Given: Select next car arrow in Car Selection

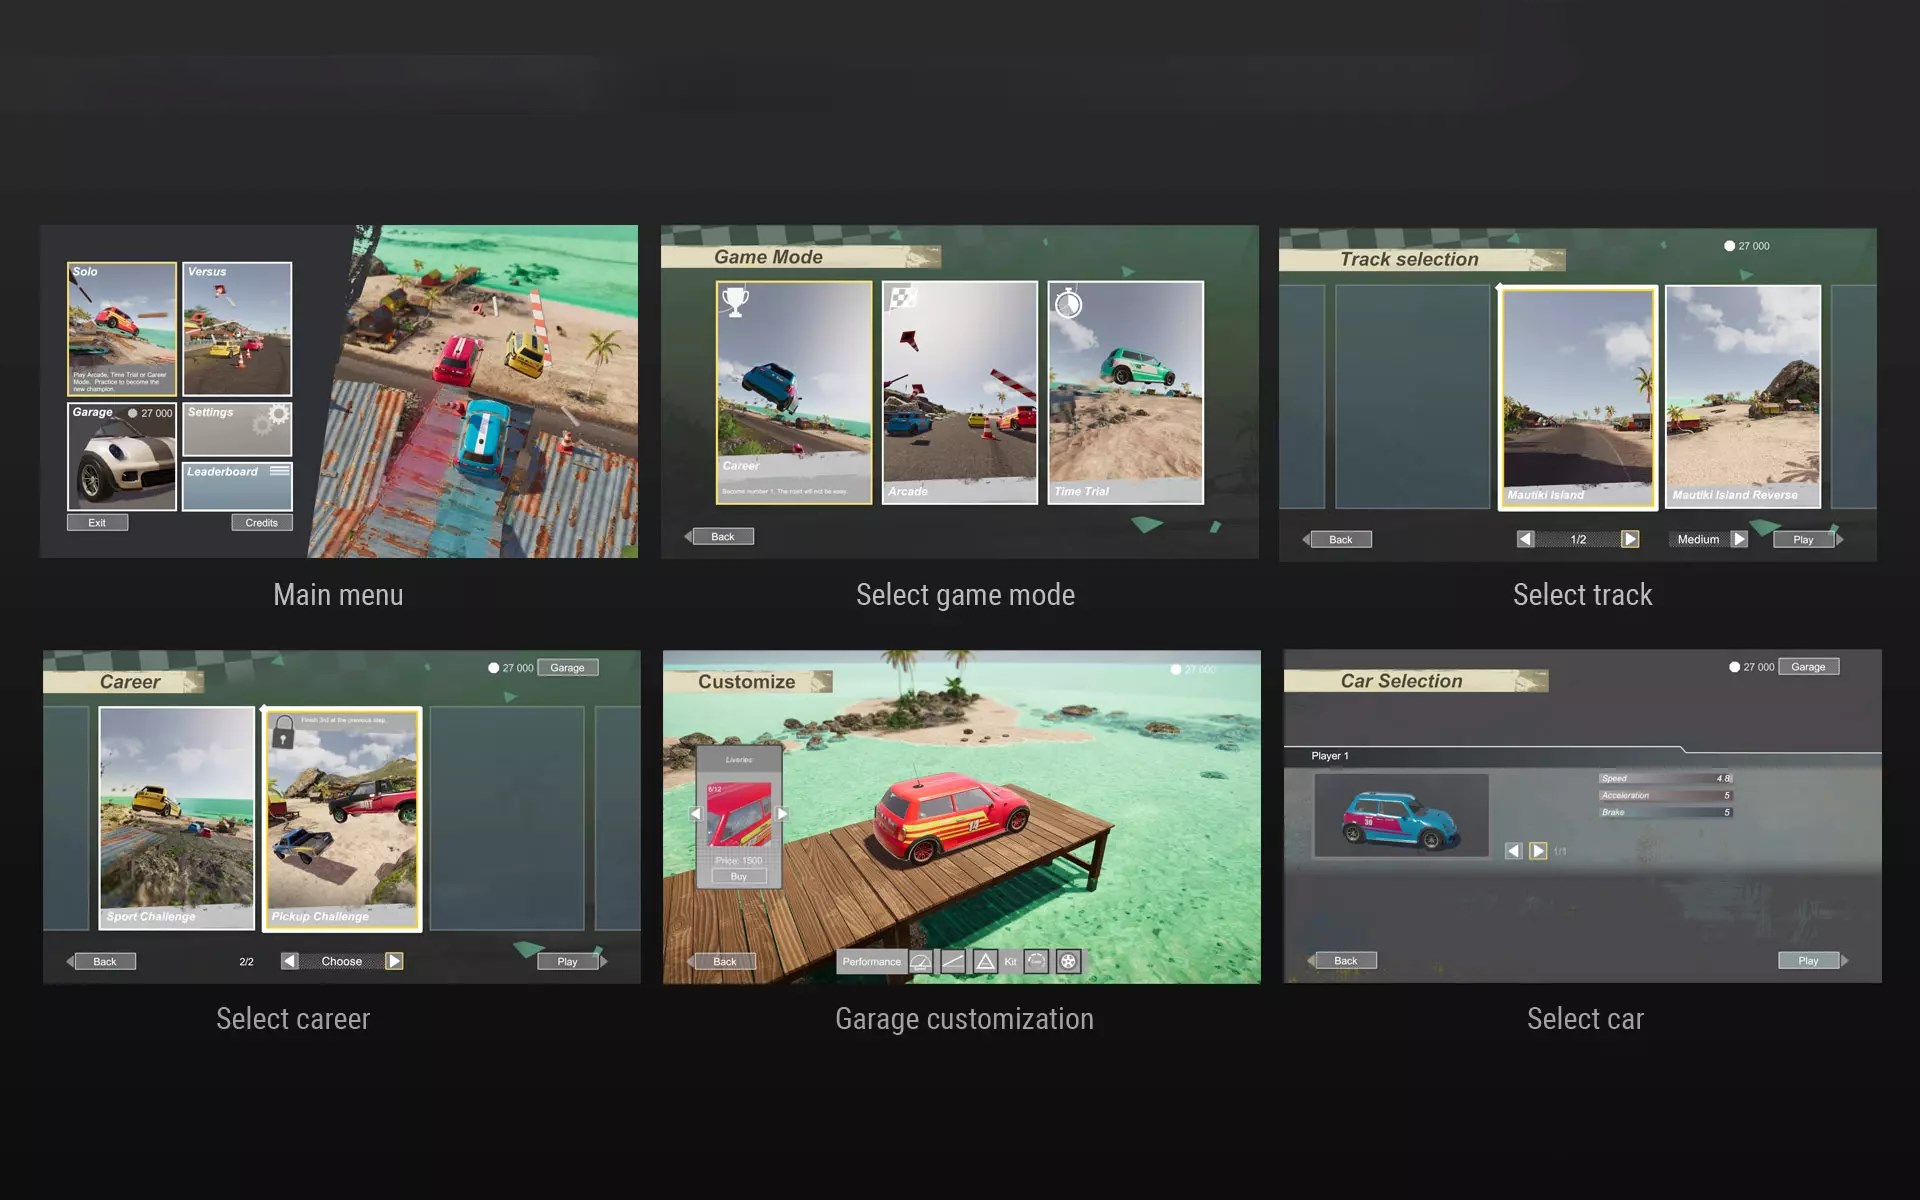Looking at the screenshot, I should tap(1538, 851).
